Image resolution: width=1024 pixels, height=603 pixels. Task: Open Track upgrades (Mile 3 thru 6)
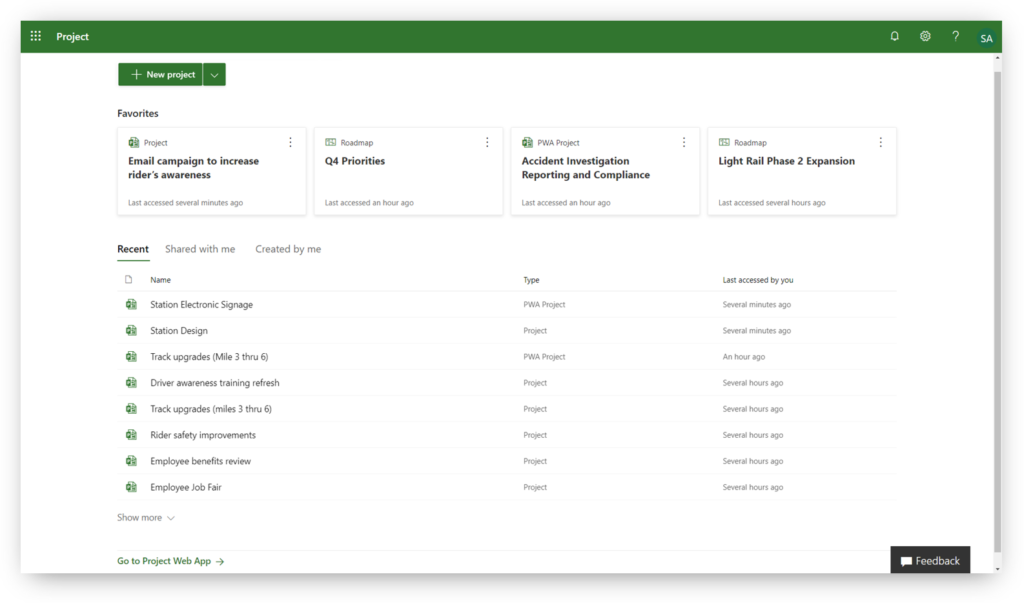click(209, 357)
